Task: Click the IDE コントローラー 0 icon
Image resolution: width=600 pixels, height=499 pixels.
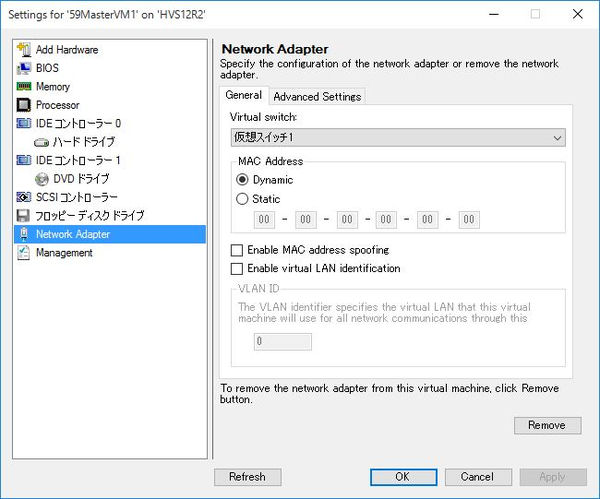Action: [x=25, y=124]
